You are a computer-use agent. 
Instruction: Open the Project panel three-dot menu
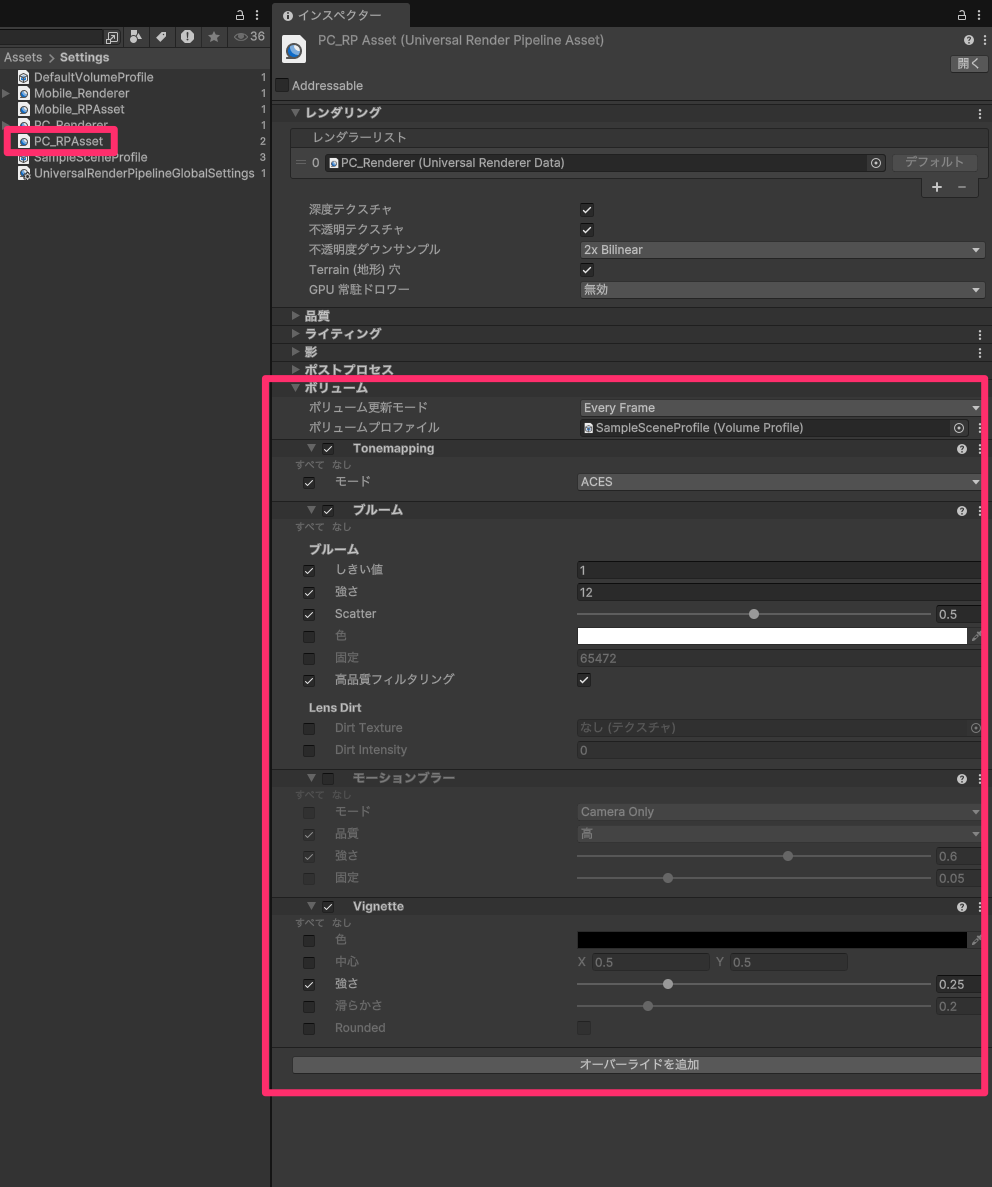click(x=257, y=14)
